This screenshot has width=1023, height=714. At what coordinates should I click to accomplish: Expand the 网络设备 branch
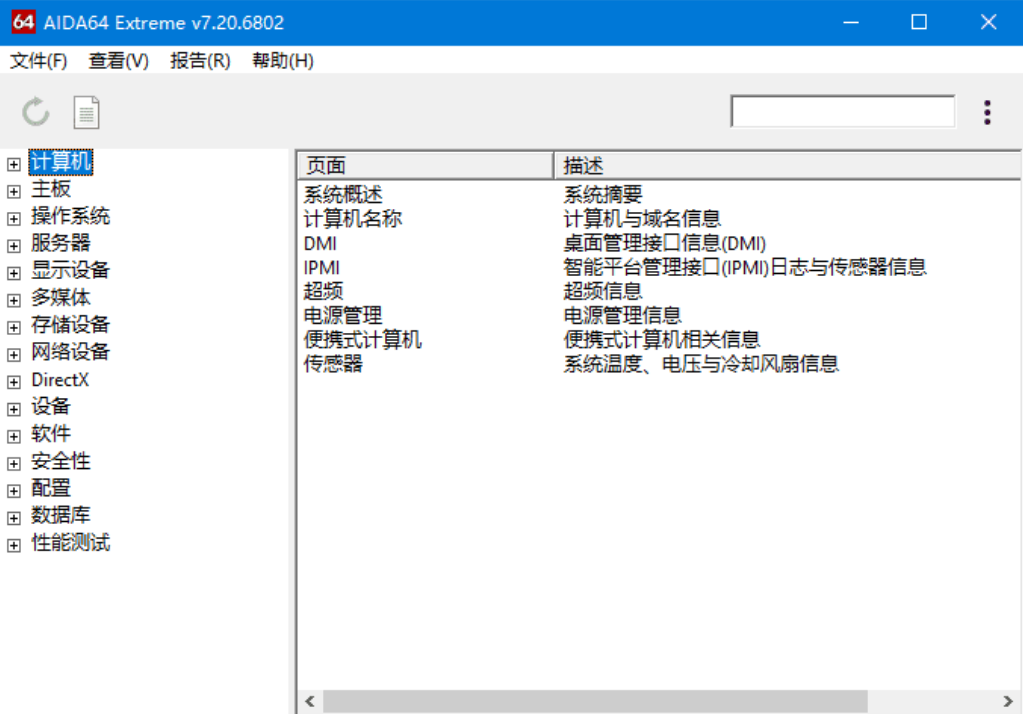pos(13,352)
